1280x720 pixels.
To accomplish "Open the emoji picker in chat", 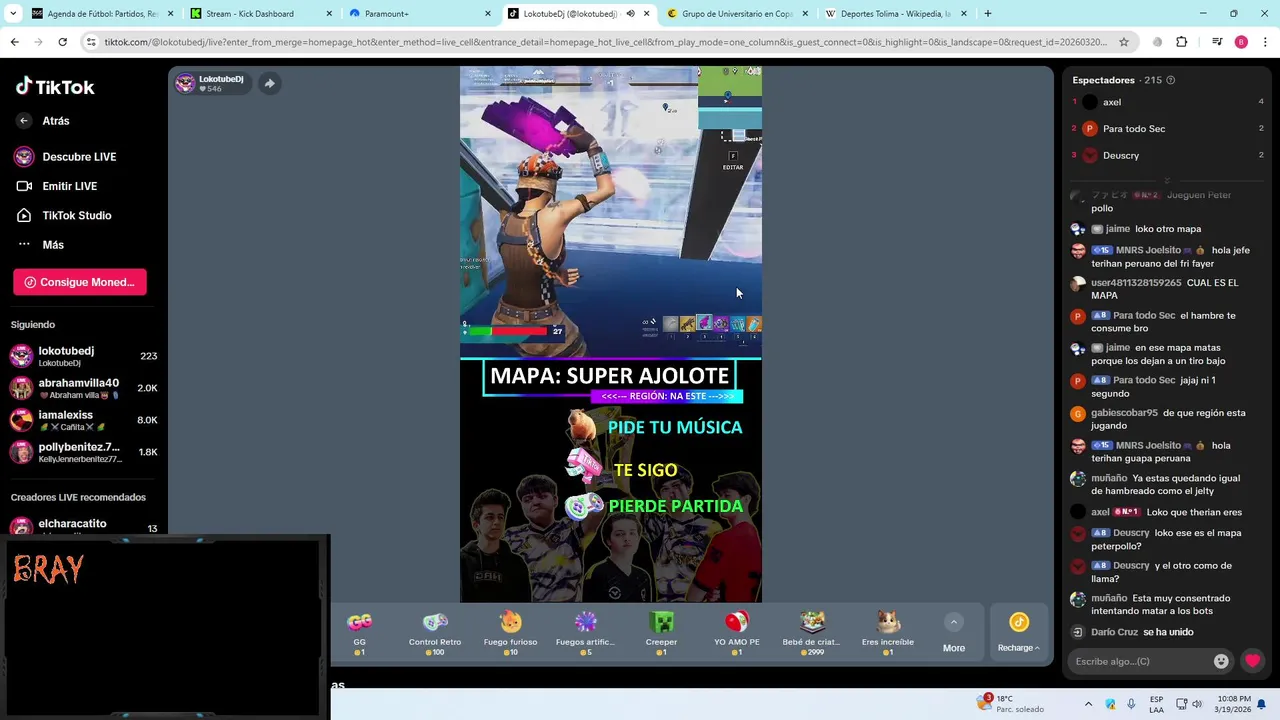I will click(1221, 661).
